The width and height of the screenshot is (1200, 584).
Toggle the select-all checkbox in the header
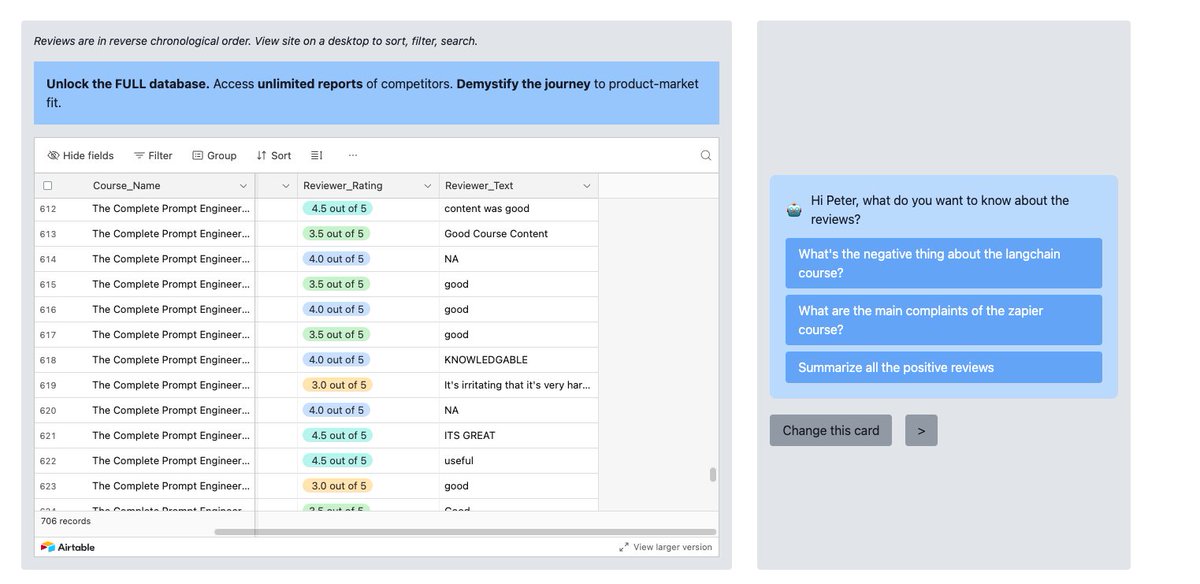point(46,185)
